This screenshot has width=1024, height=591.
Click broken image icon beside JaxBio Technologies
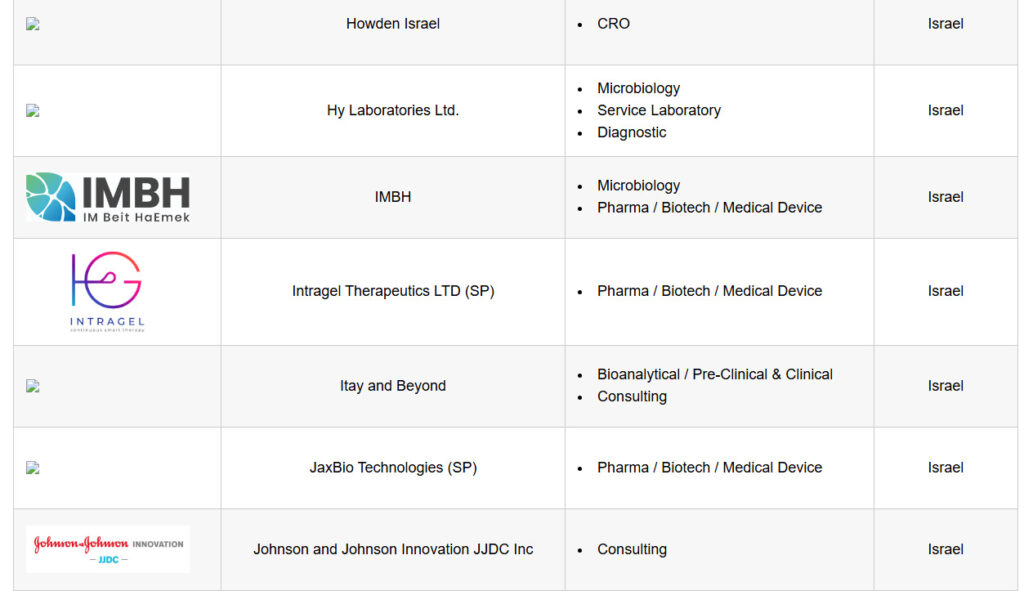point(33,468)
